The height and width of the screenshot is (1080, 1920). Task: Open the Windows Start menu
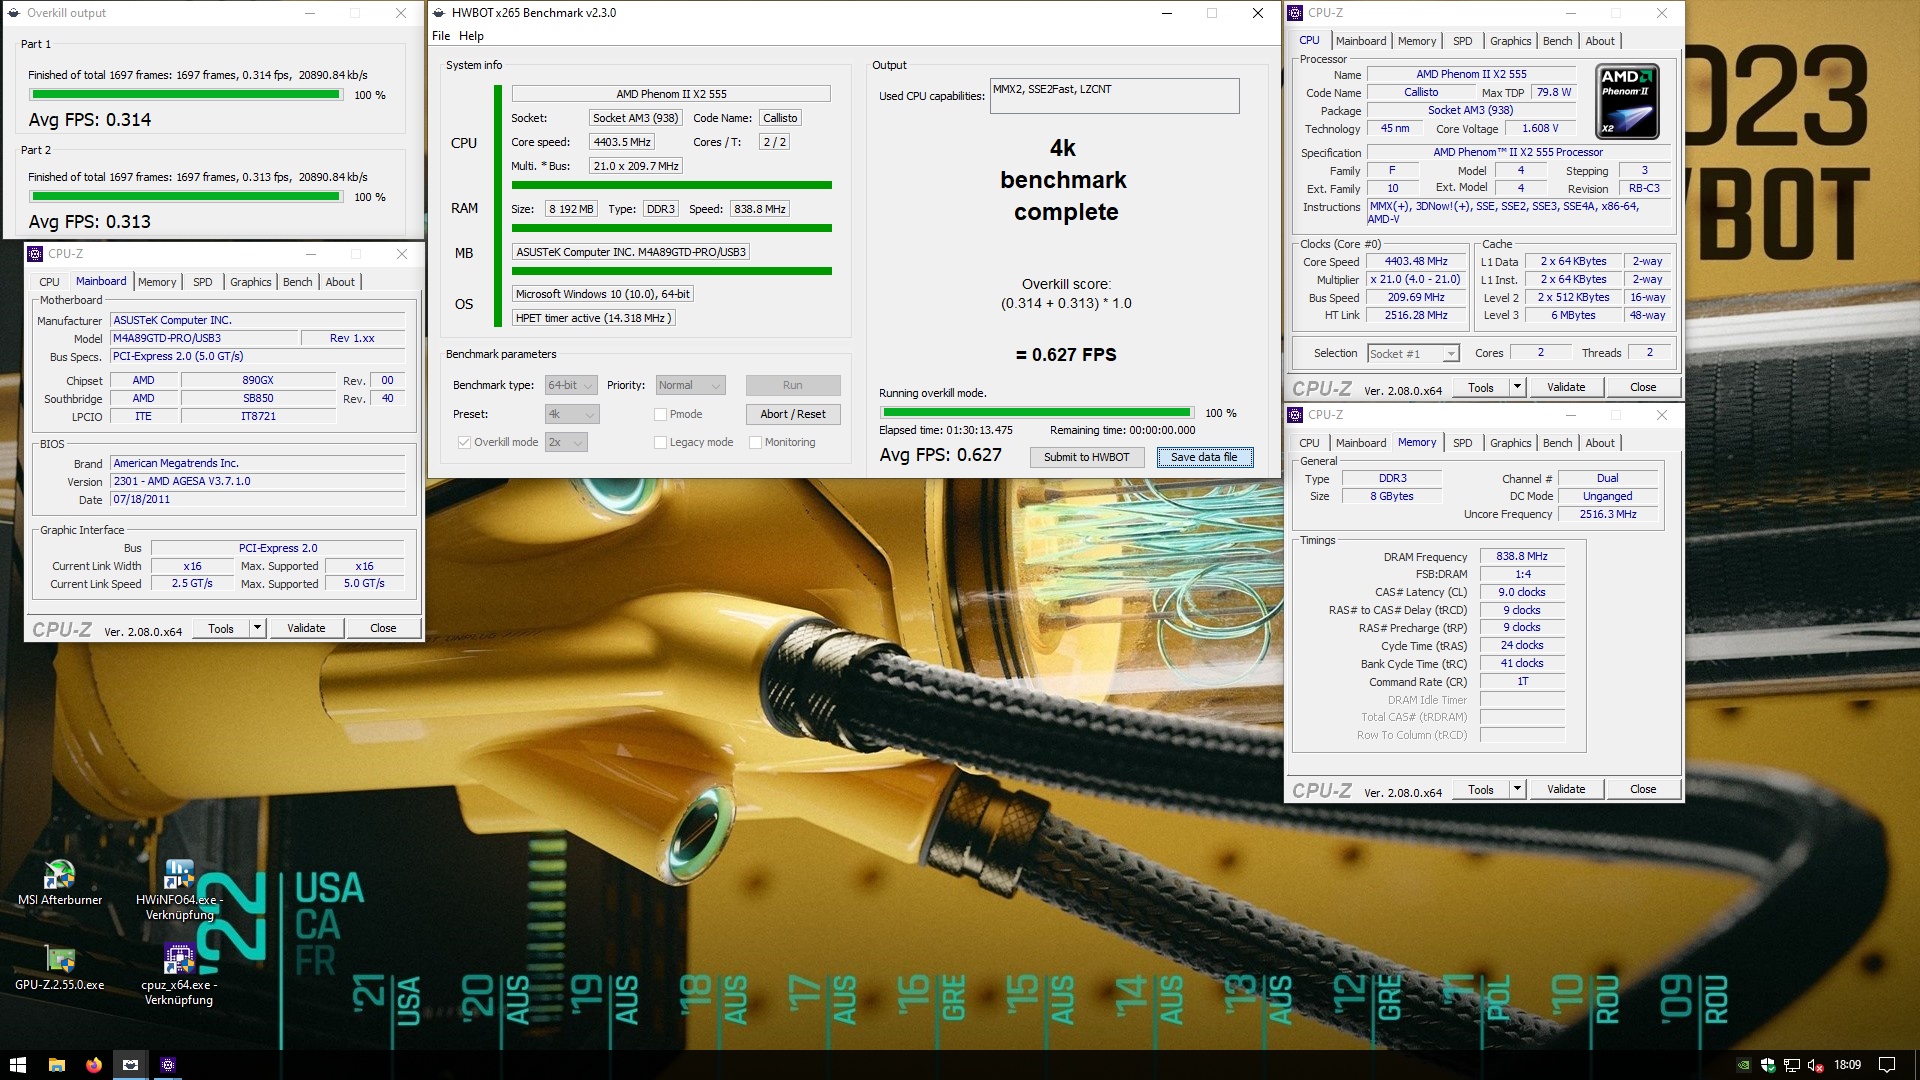(18, 1065)
